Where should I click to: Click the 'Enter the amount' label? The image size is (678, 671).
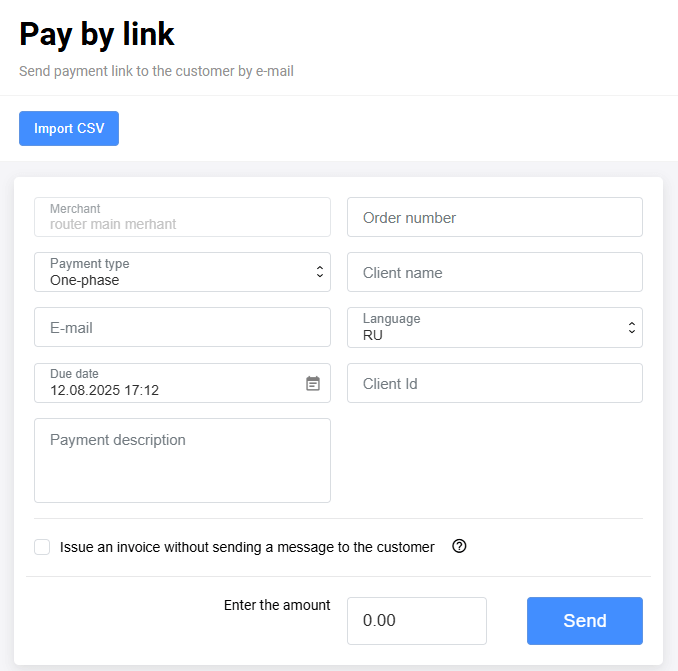(x=277, y=605)
